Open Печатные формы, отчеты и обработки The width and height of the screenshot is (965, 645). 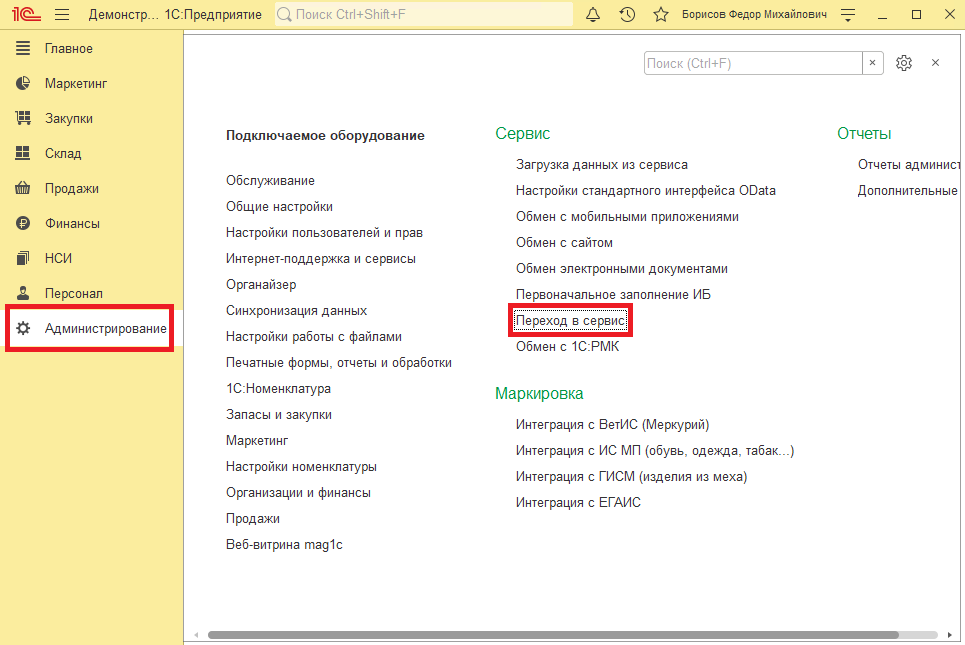click(339, 363)
